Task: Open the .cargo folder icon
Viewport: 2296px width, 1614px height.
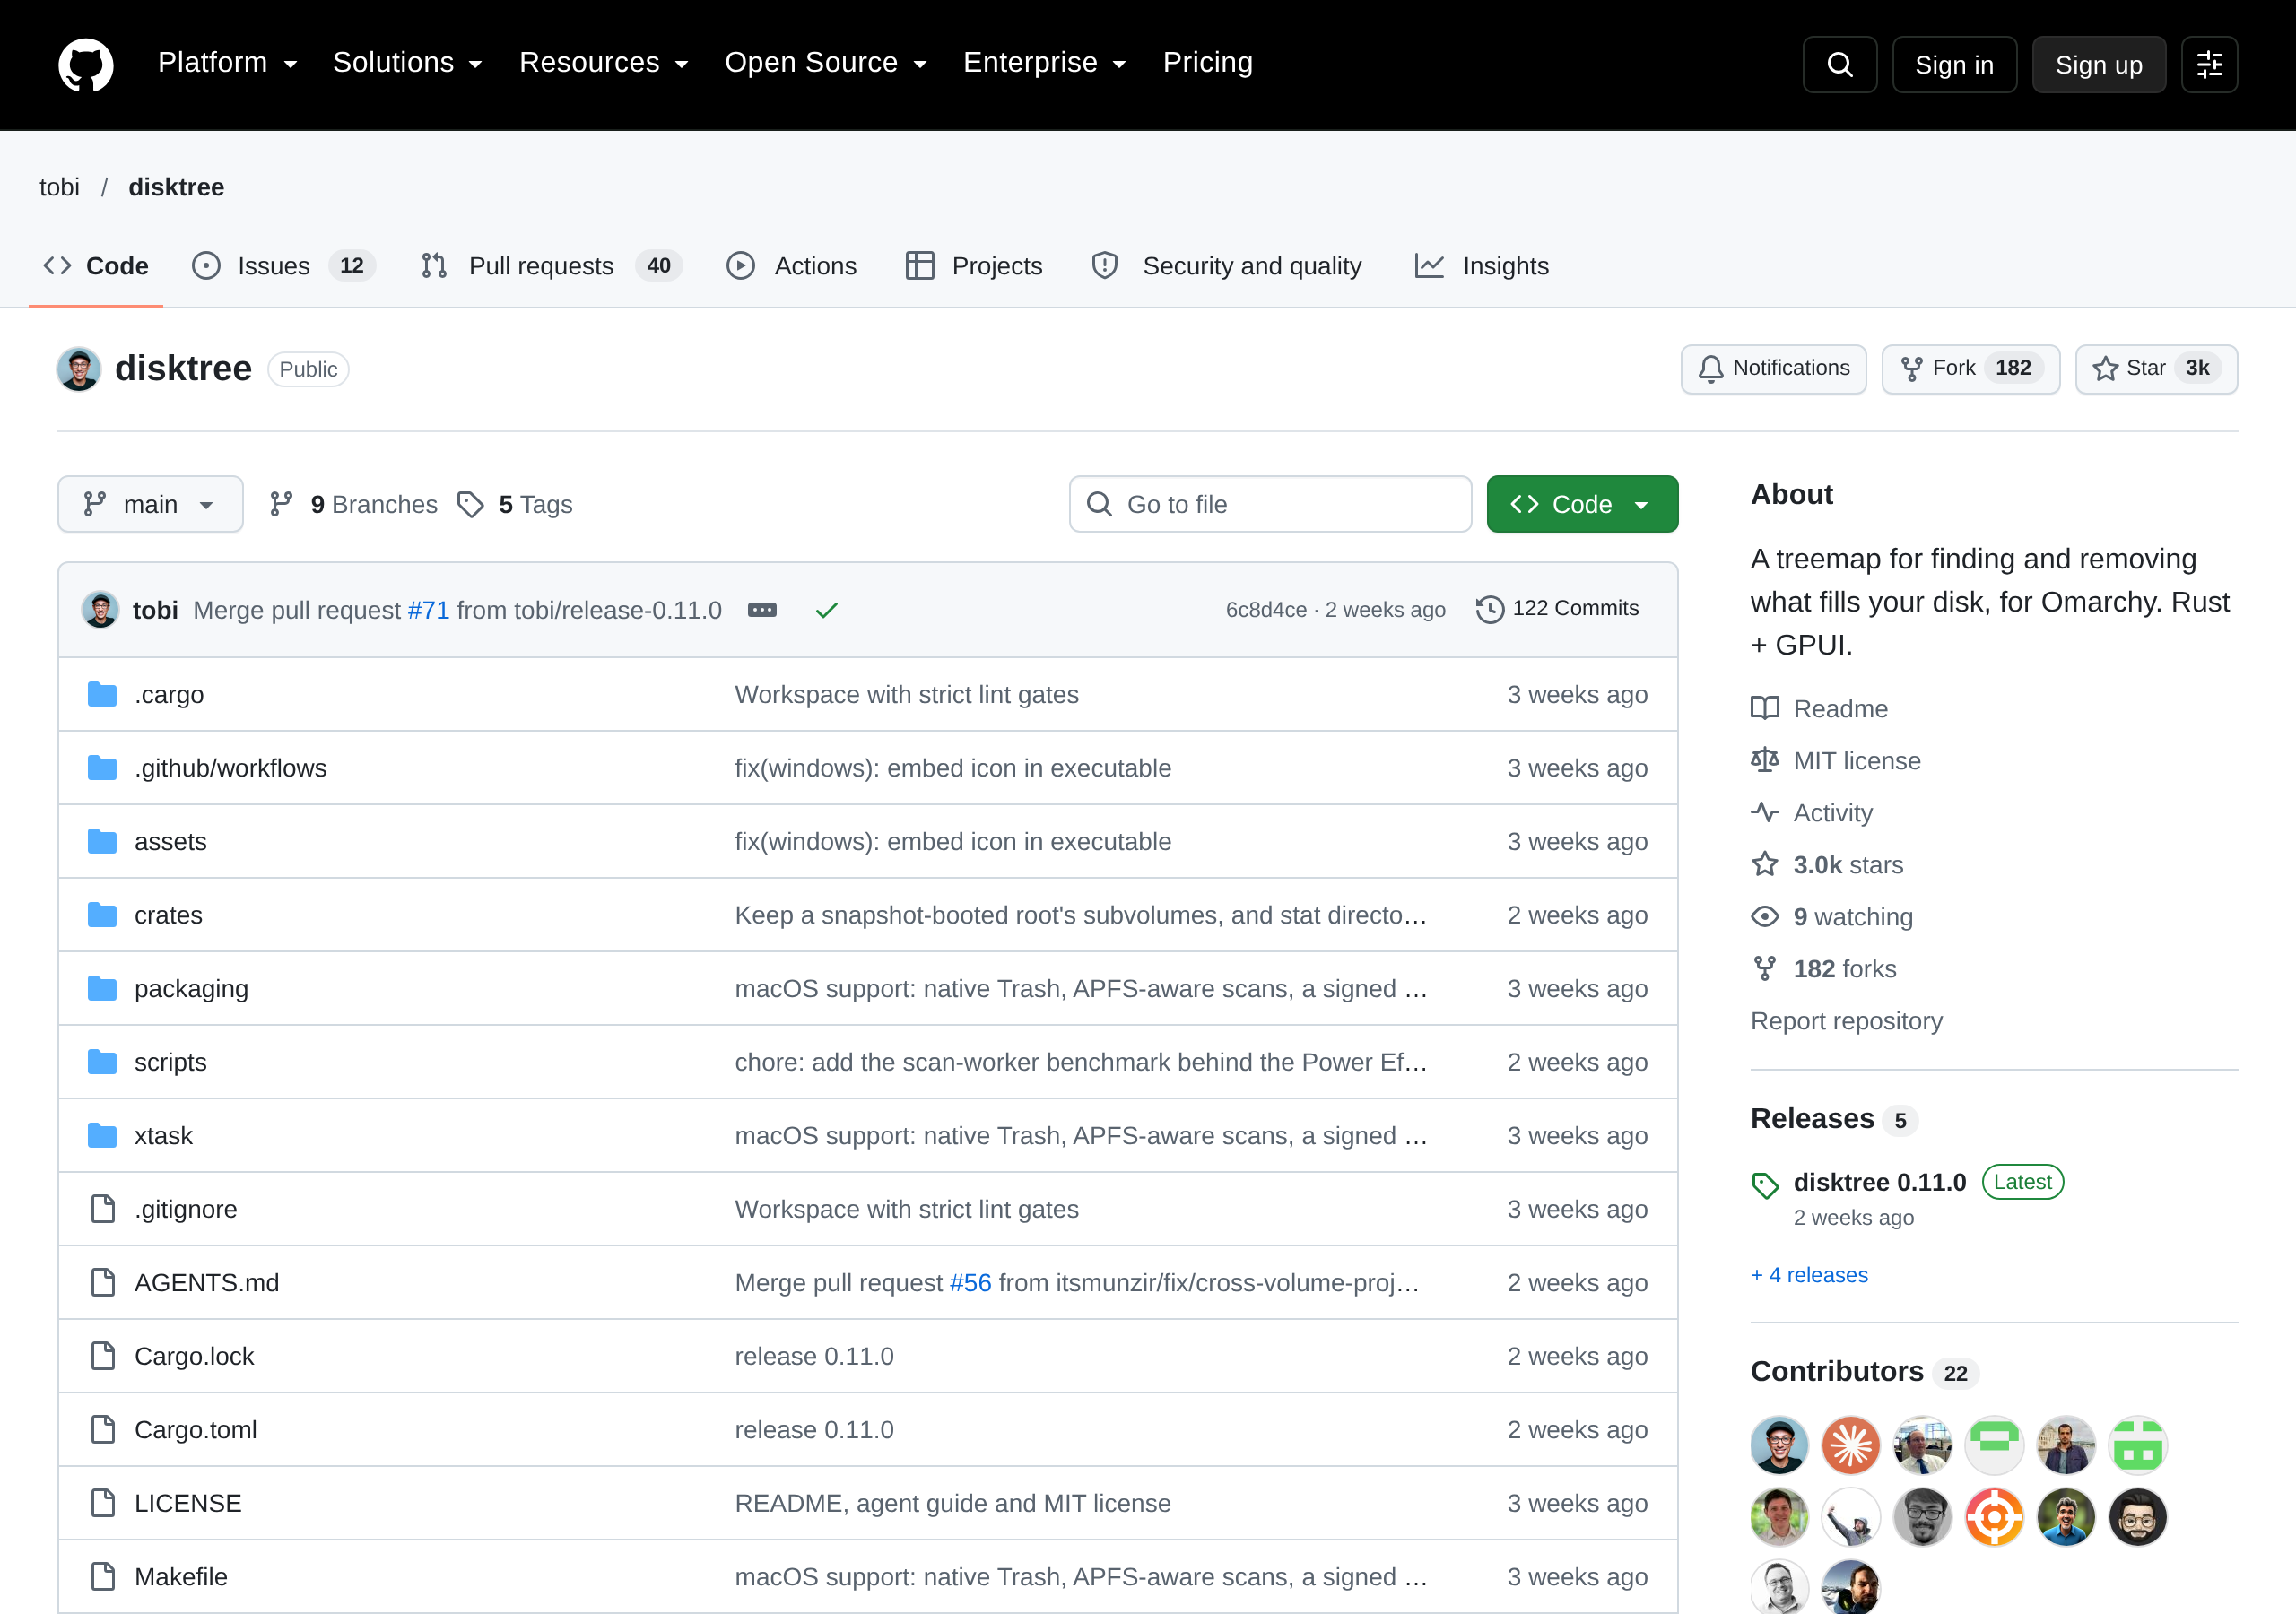Action: point(102,694)
